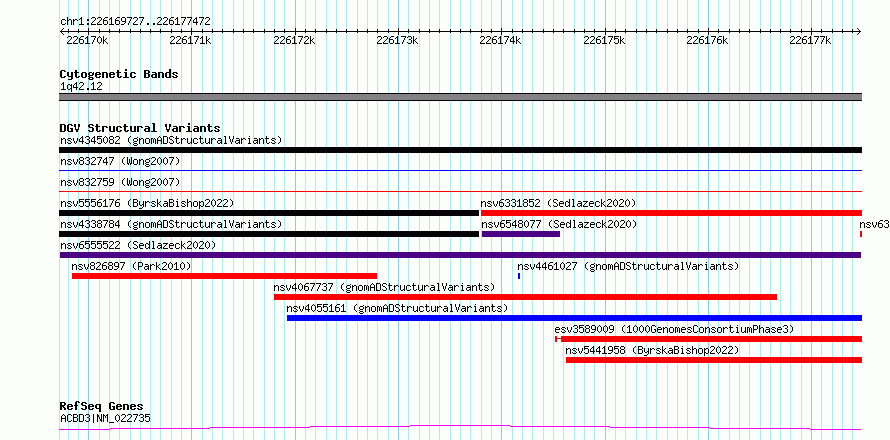Click the pink ACBD3 gene line

coord(460,428)
